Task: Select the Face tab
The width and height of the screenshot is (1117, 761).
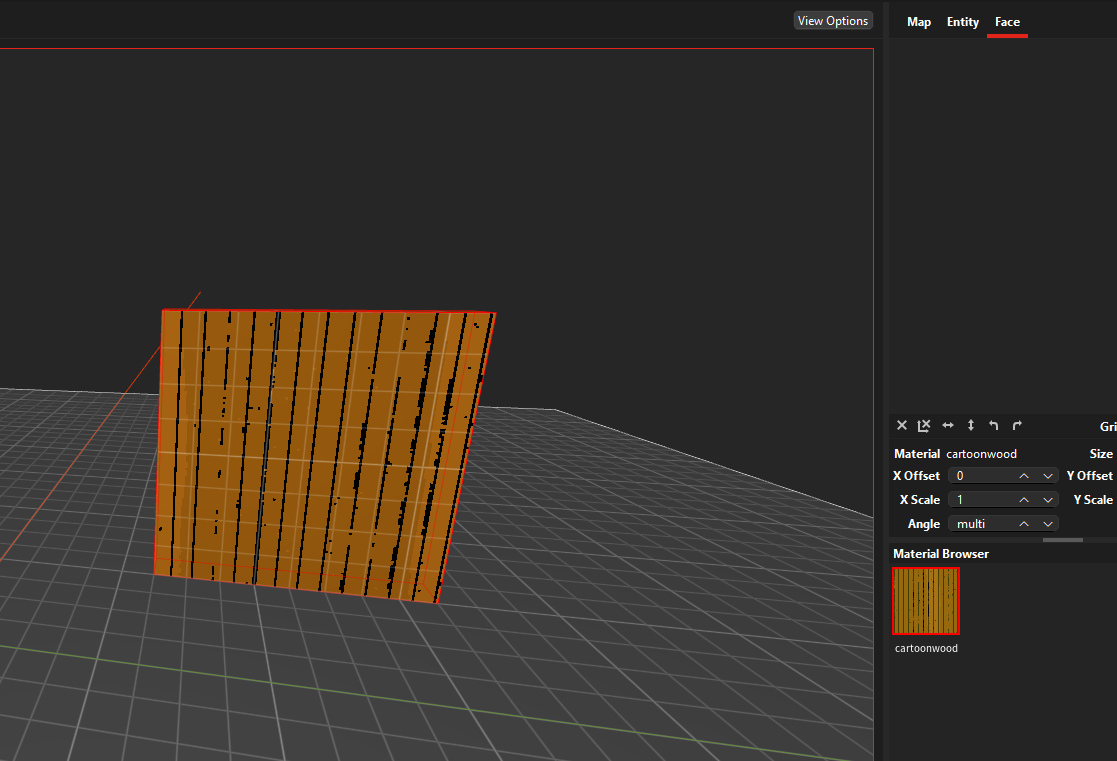Action: 1007,22
